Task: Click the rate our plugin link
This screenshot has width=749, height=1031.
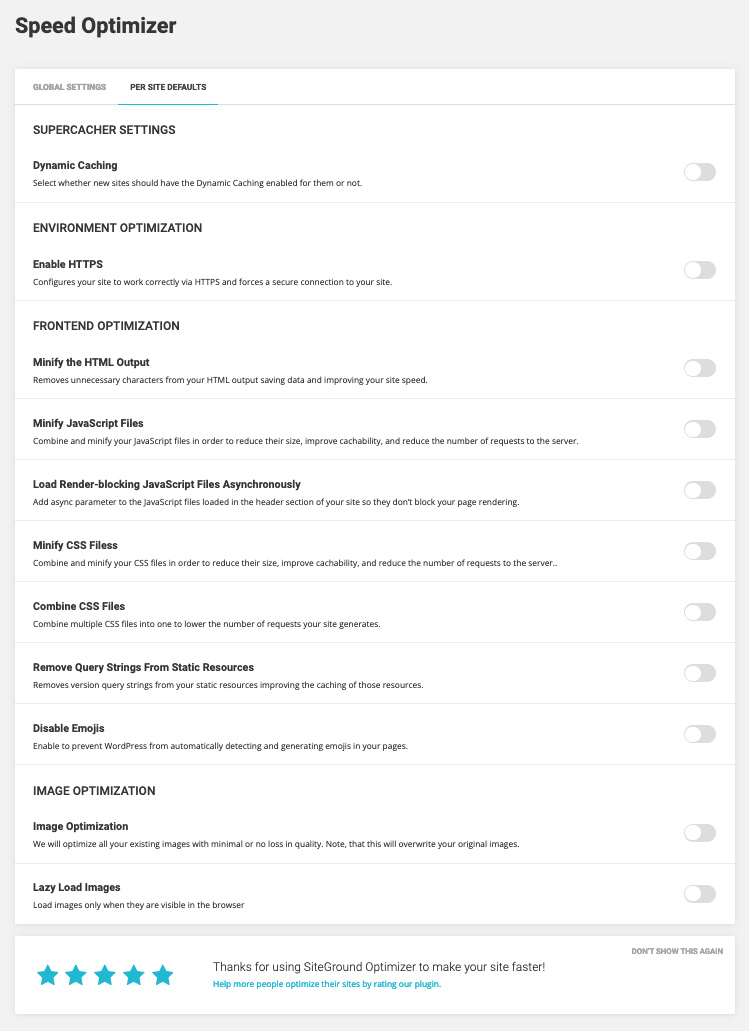Action: [x=327, y=984]
